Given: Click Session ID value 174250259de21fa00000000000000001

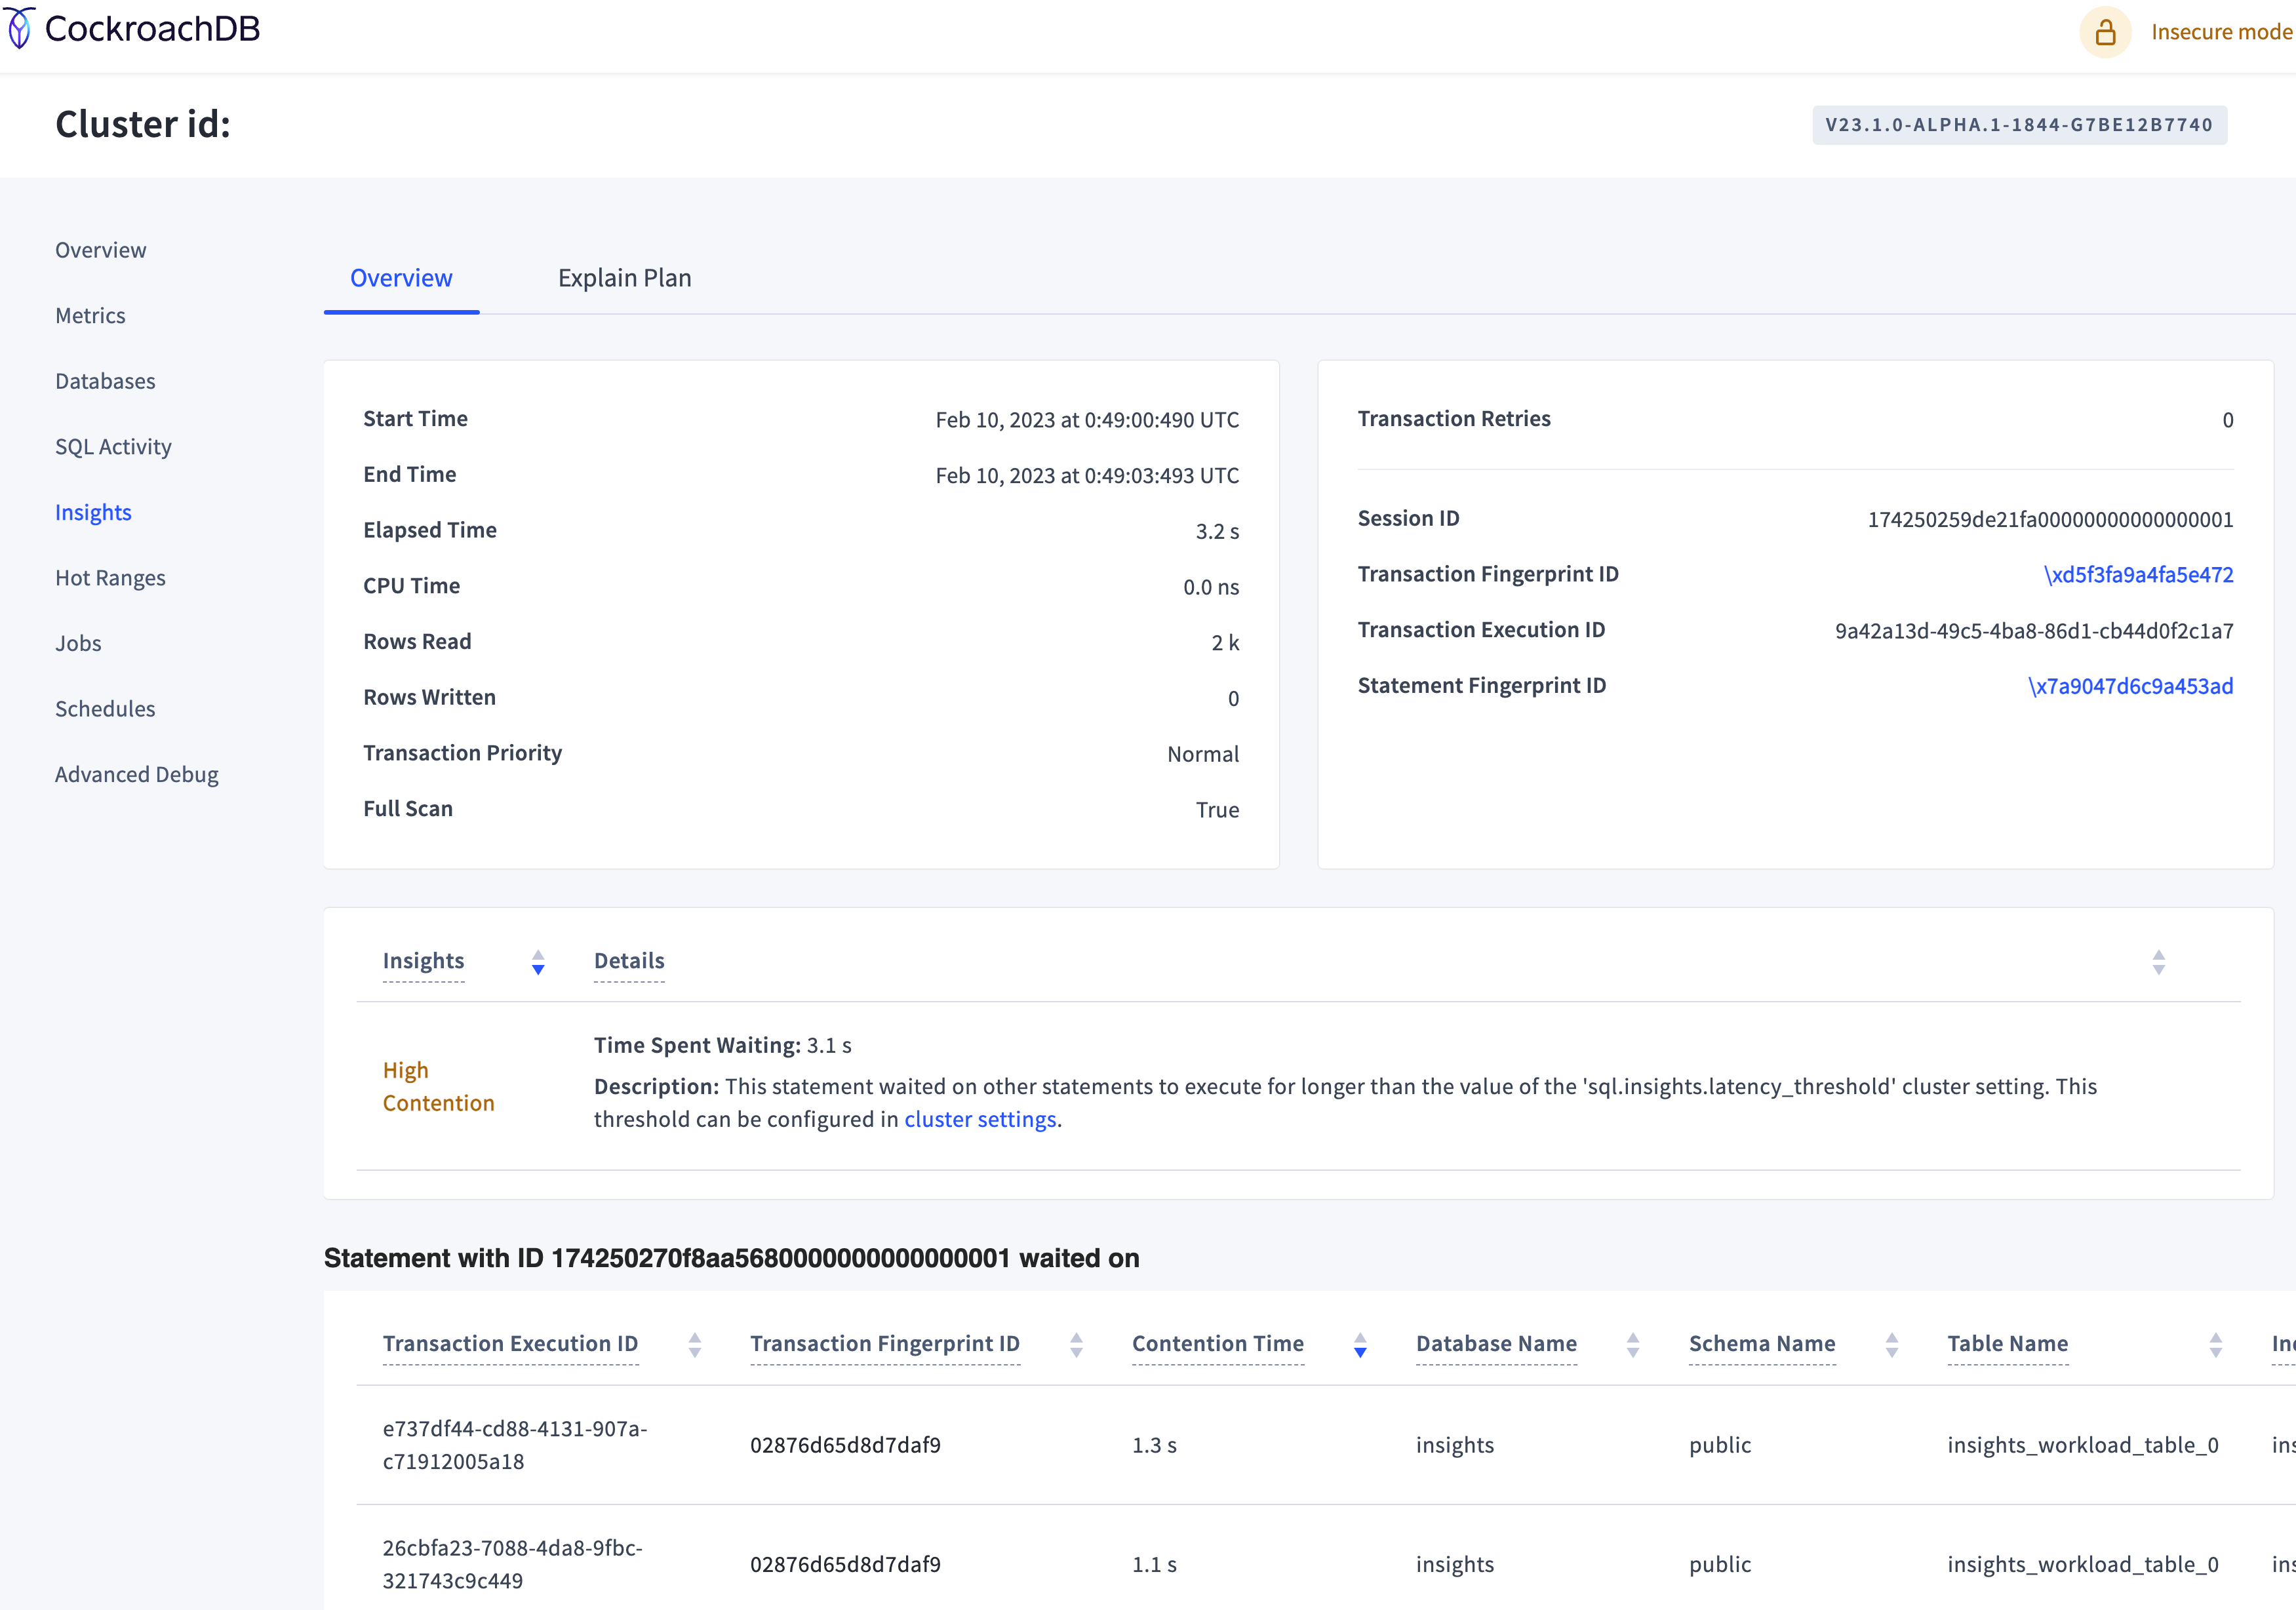Looking at the screenshot, I should coord(2050,520).
